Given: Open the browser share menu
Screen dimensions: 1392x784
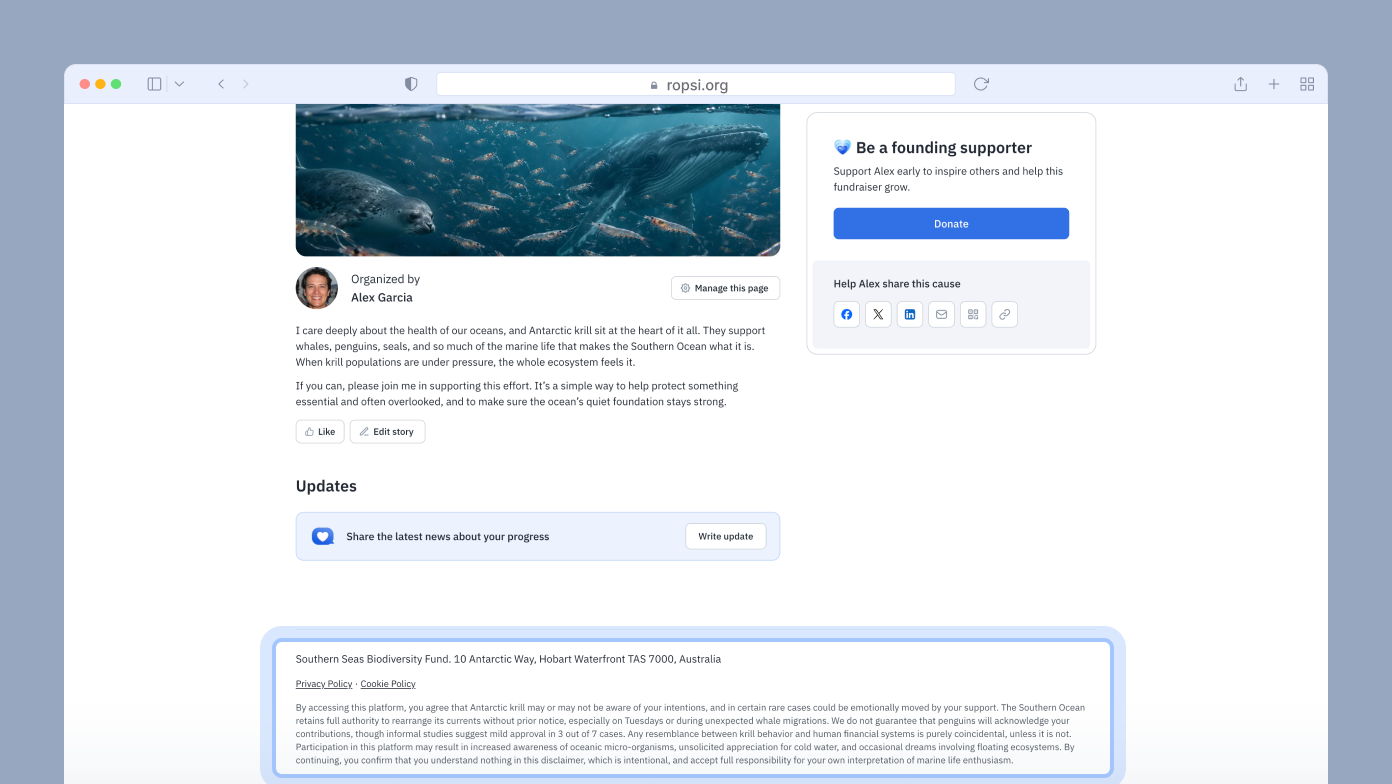Looking at the screenshot, I should click(x=1240, y=84).
